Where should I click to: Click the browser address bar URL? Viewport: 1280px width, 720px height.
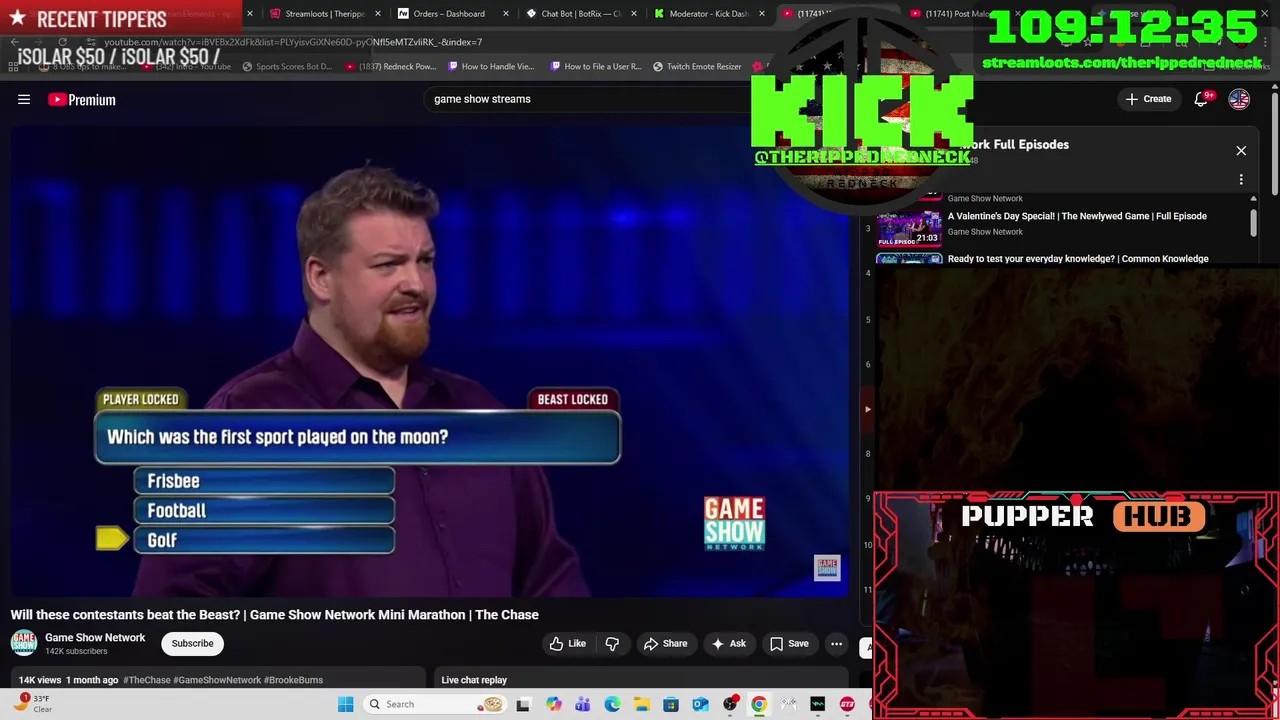(293, 43)
